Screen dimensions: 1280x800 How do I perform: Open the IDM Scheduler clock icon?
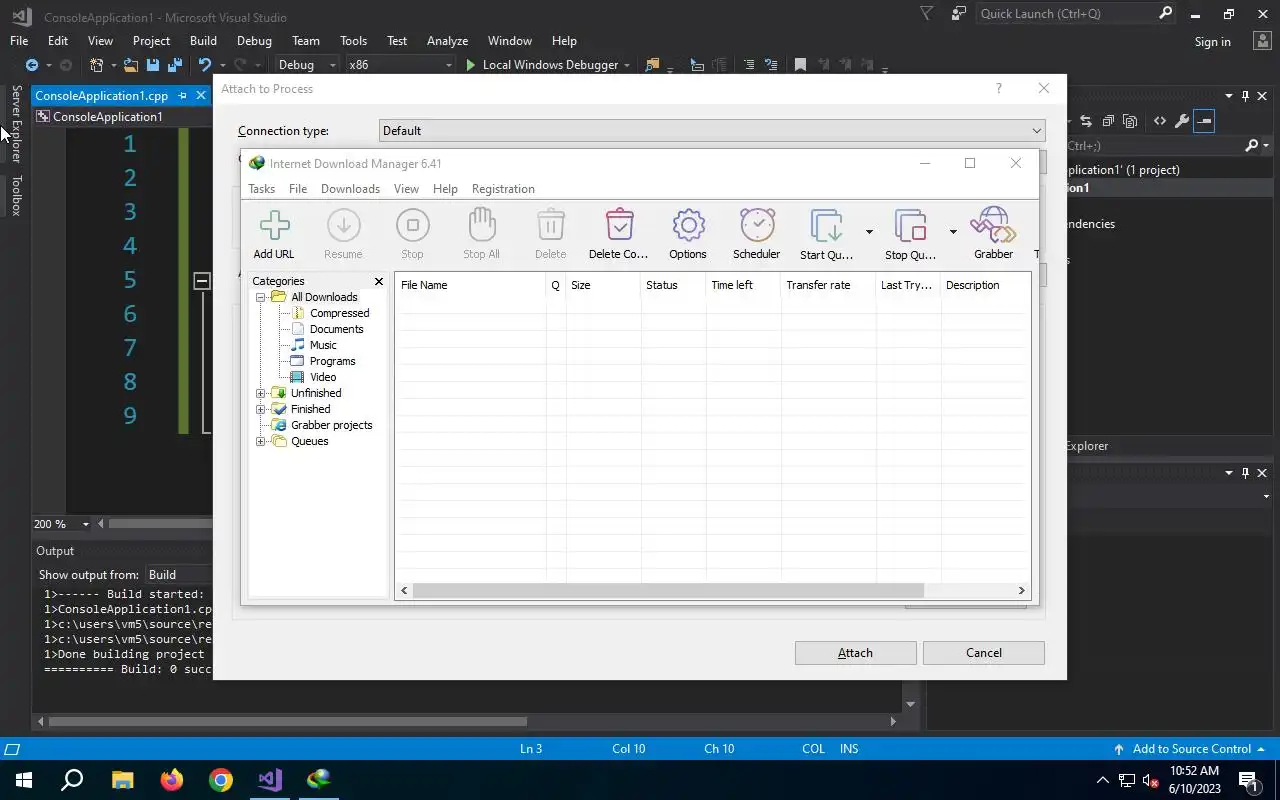[x=757, y=226]
